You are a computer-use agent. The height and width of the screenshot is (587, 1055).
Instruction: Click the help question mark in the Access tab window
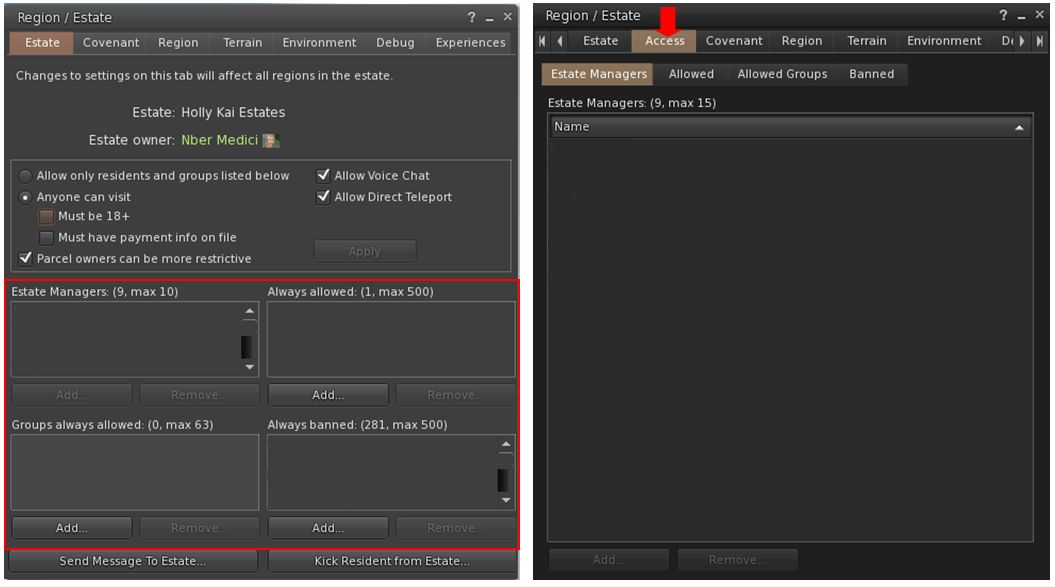(x=1003, y=16)
